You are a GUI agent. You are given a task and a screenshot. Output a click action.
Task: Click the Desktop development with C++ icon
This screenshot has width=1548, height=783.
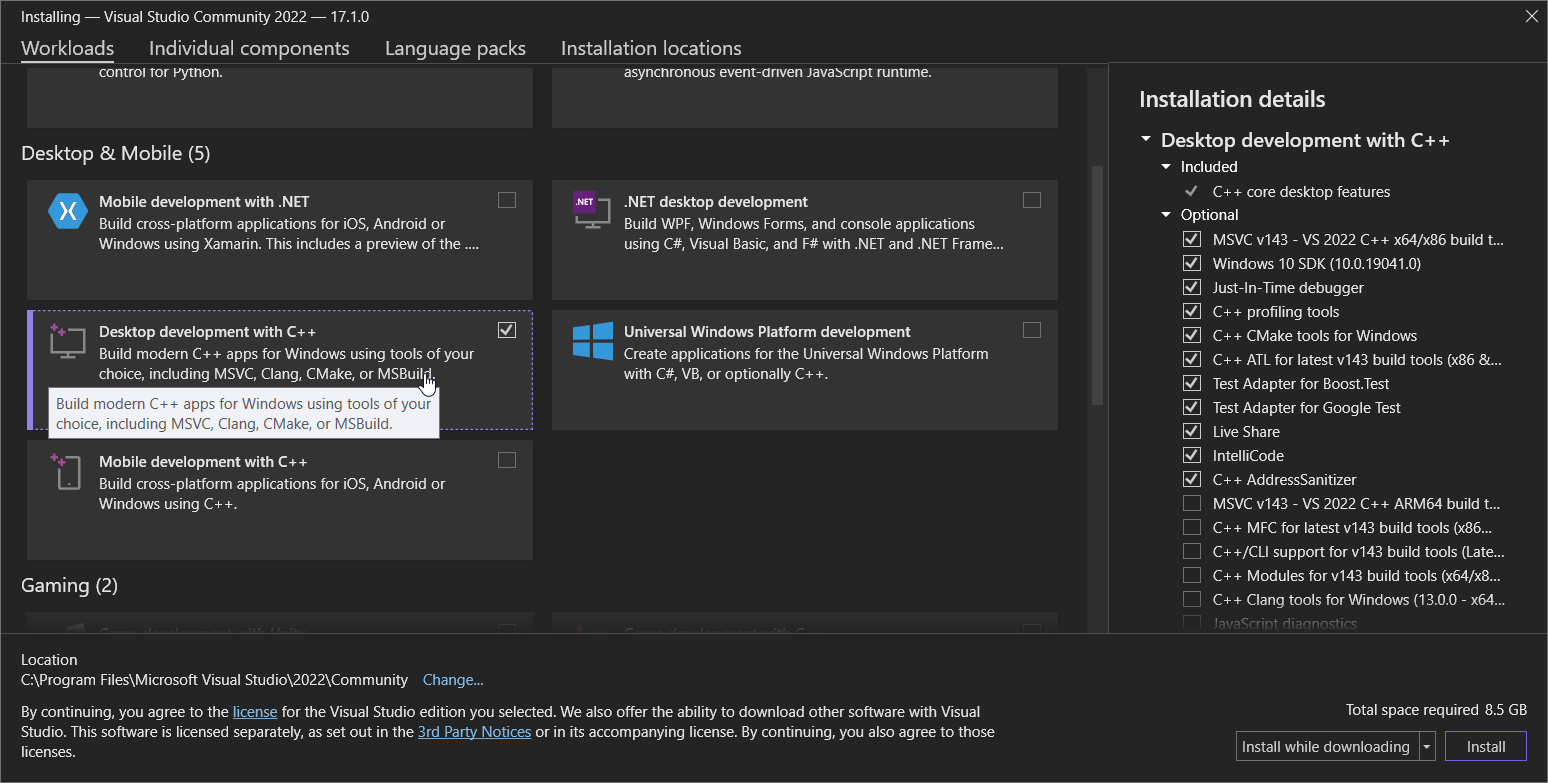click(68, 341)
